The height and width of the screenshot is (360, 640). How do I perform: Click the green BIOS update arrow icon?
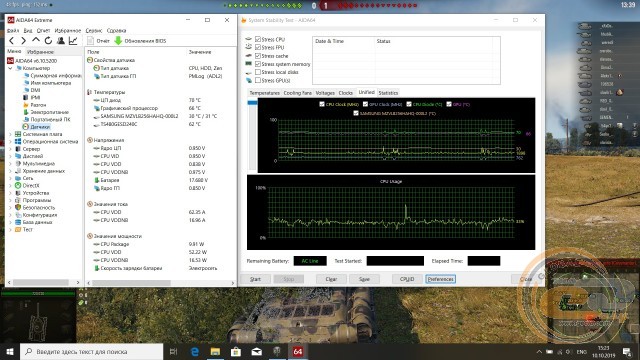[x=118, y=40]
